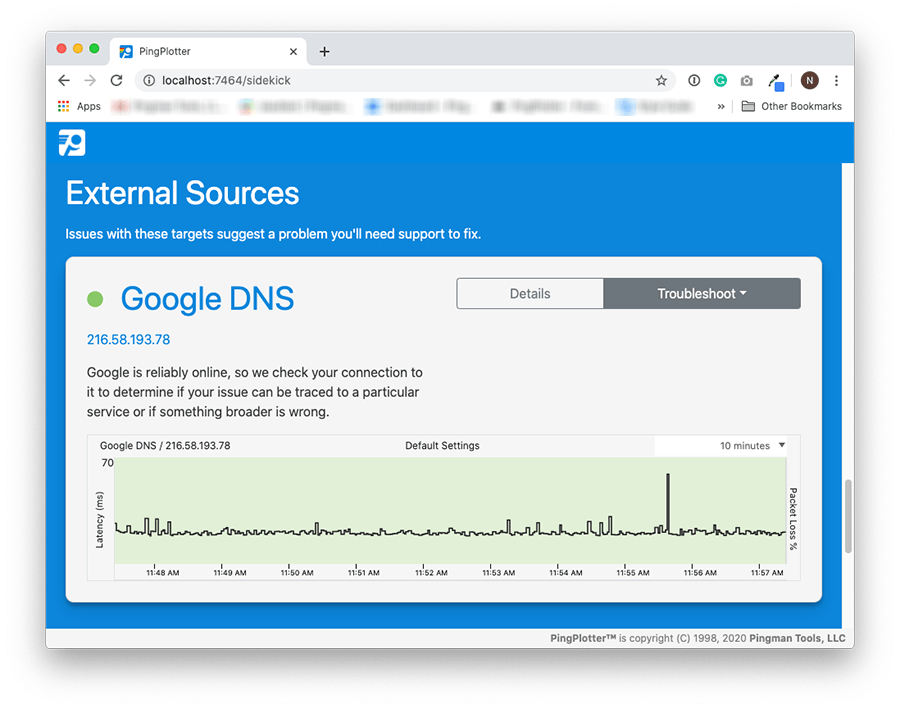
Task: Open the Chrome three-dot menu
Action: (x=836, y=80)
